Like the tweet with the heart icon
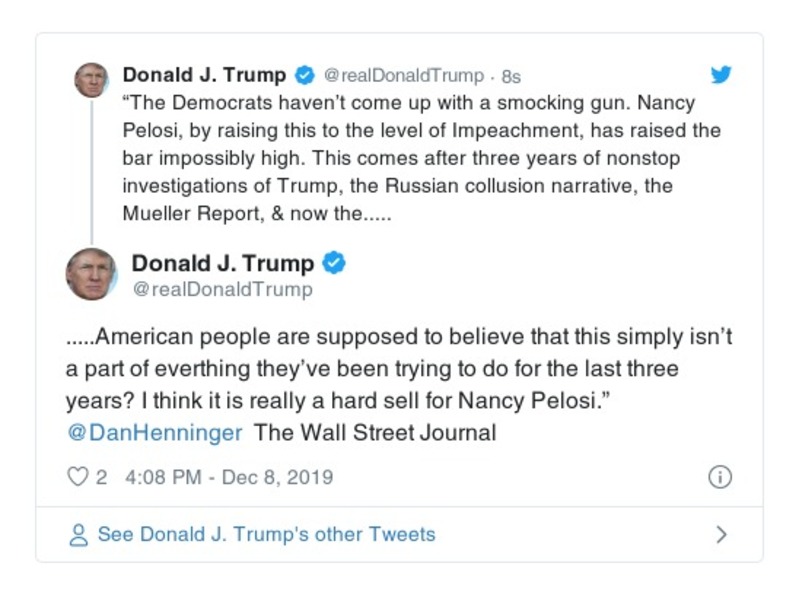799x595 pixels. [77, 477]
